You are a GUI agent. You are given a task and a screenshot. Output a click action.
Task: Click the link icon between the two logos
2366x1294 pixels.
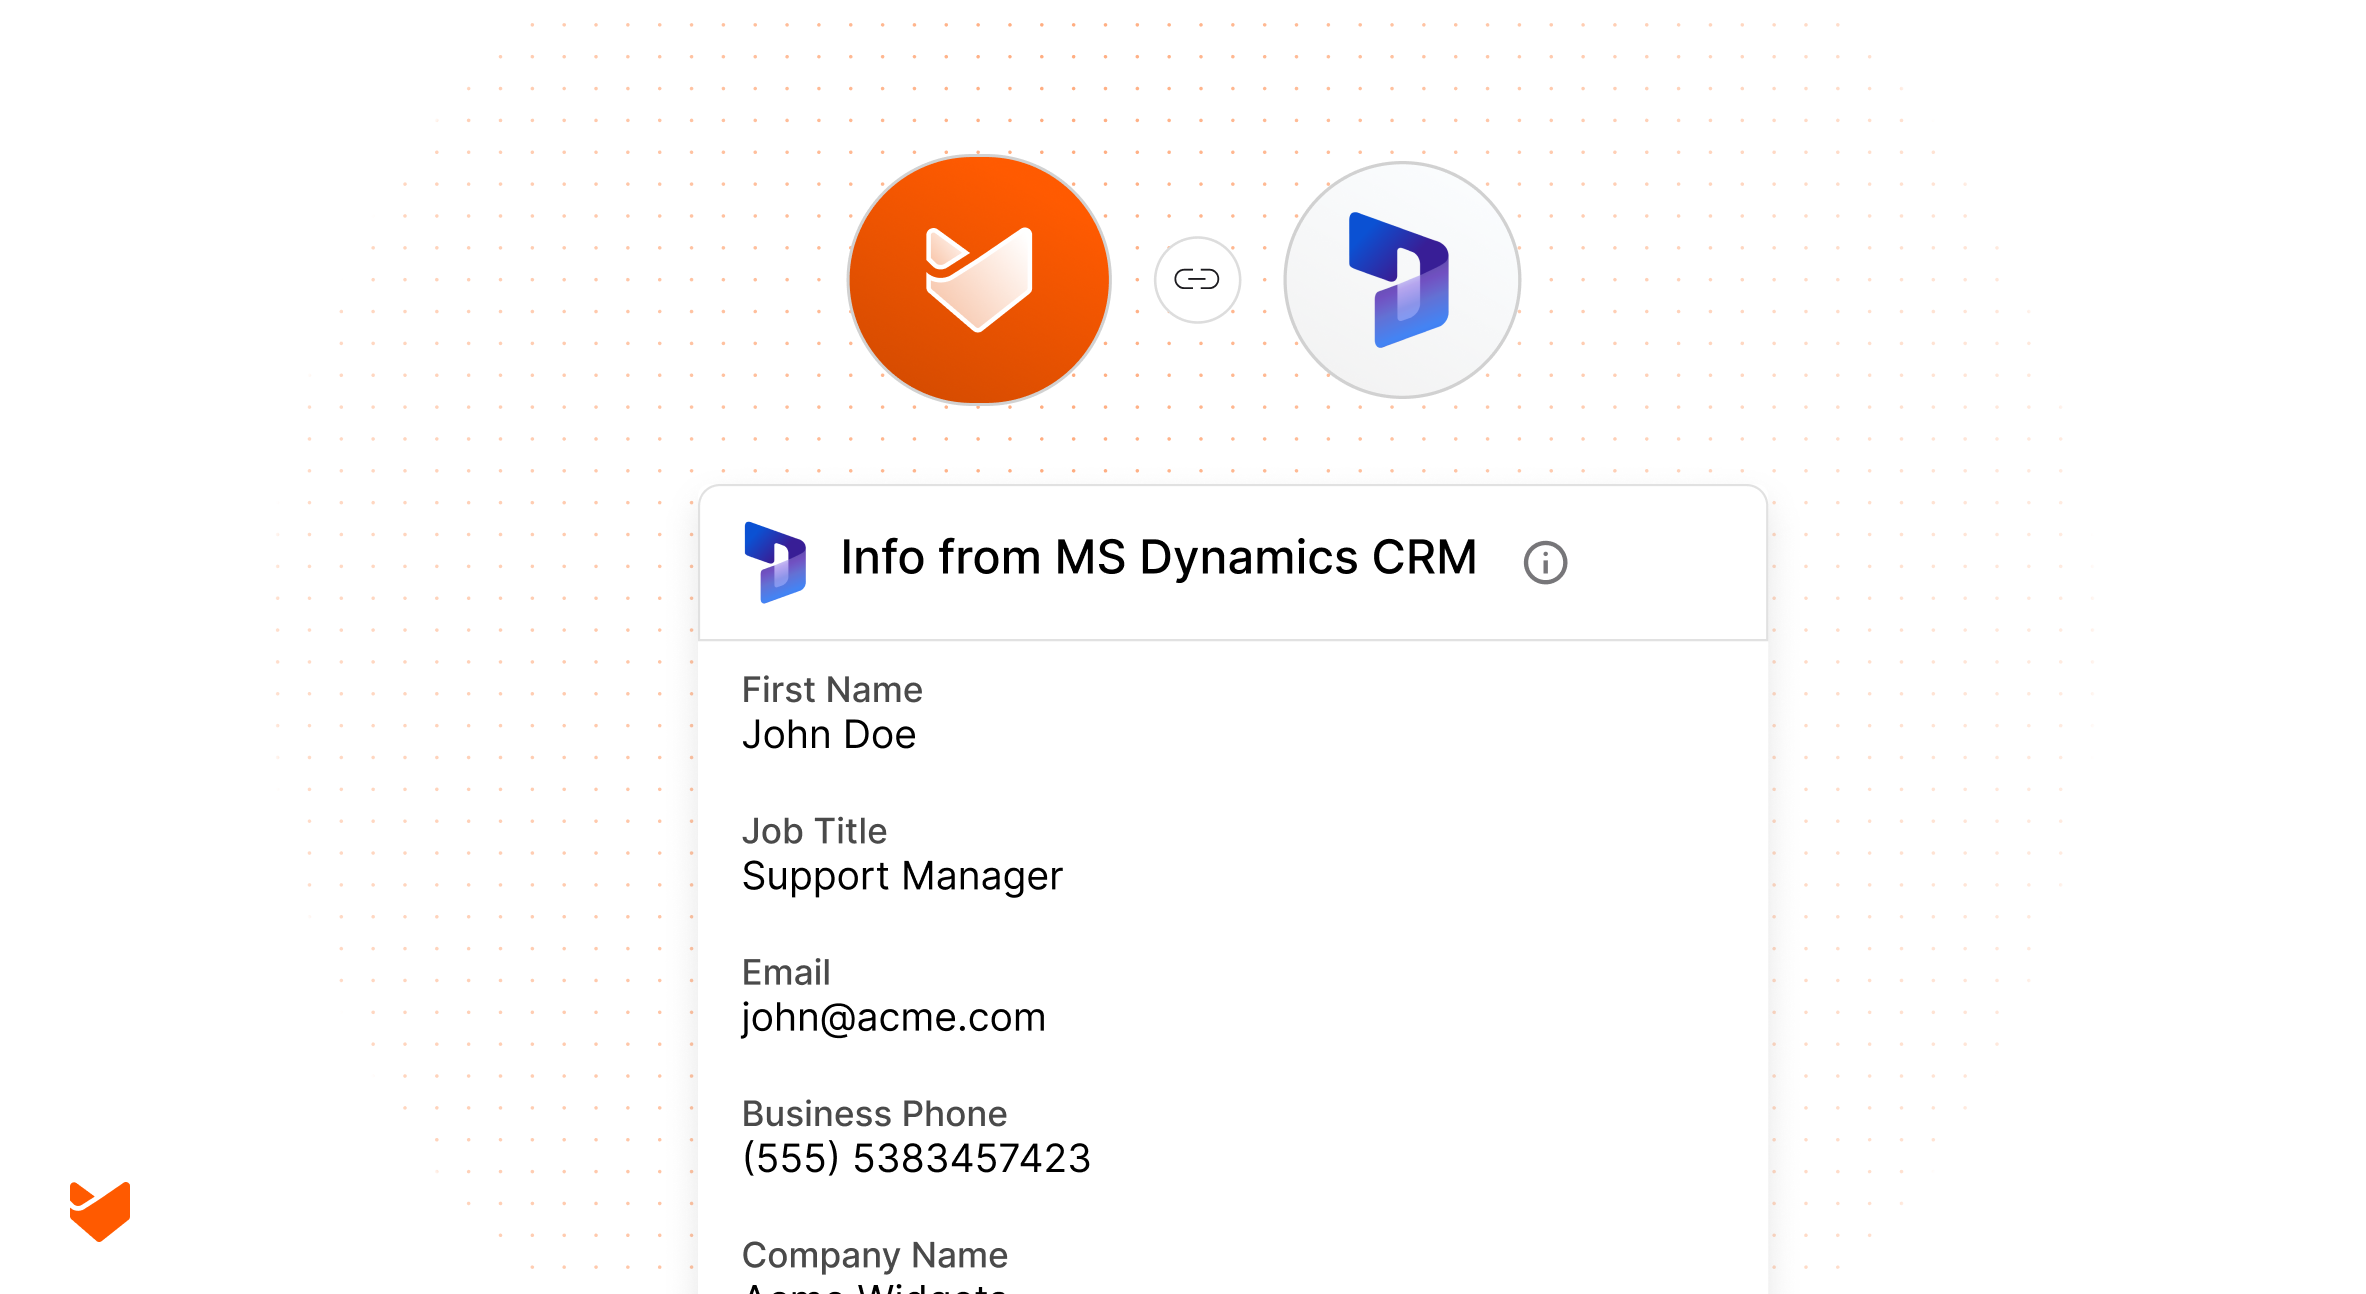coord(1196,280)
